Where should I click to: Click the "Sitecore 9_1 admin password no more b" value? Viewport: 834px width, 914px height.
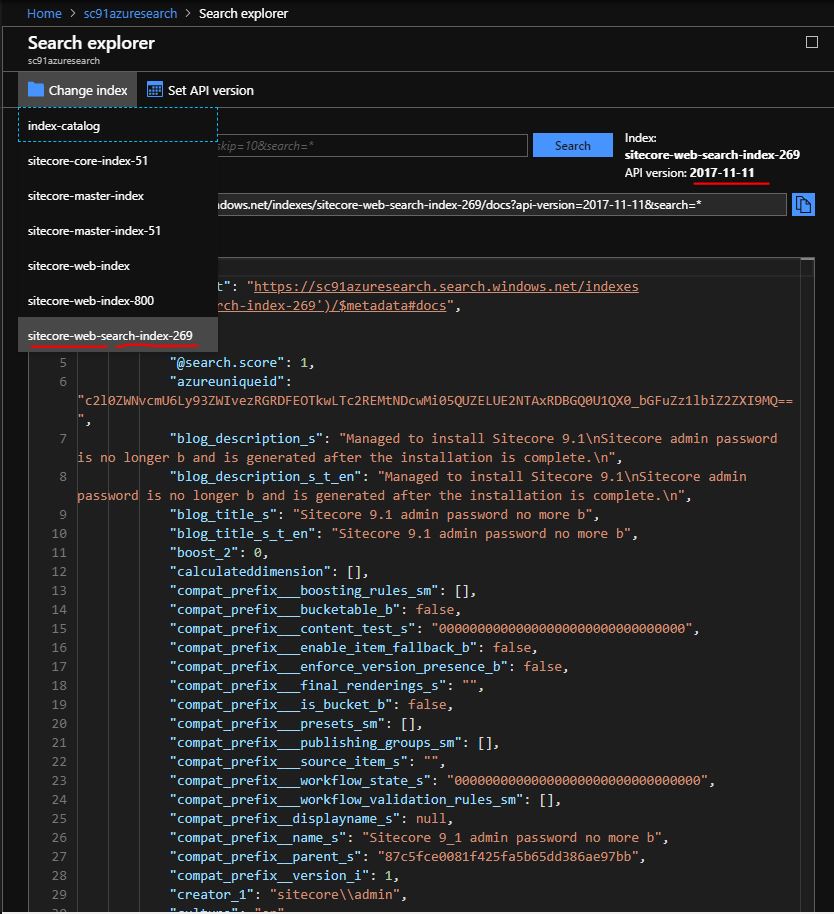click(512, 838)
